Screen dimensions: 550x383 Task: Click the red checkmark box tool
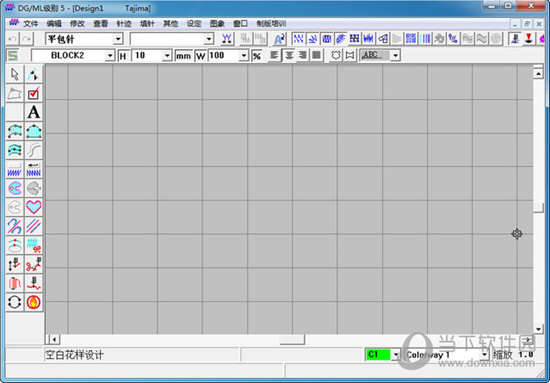click(33, 93)
